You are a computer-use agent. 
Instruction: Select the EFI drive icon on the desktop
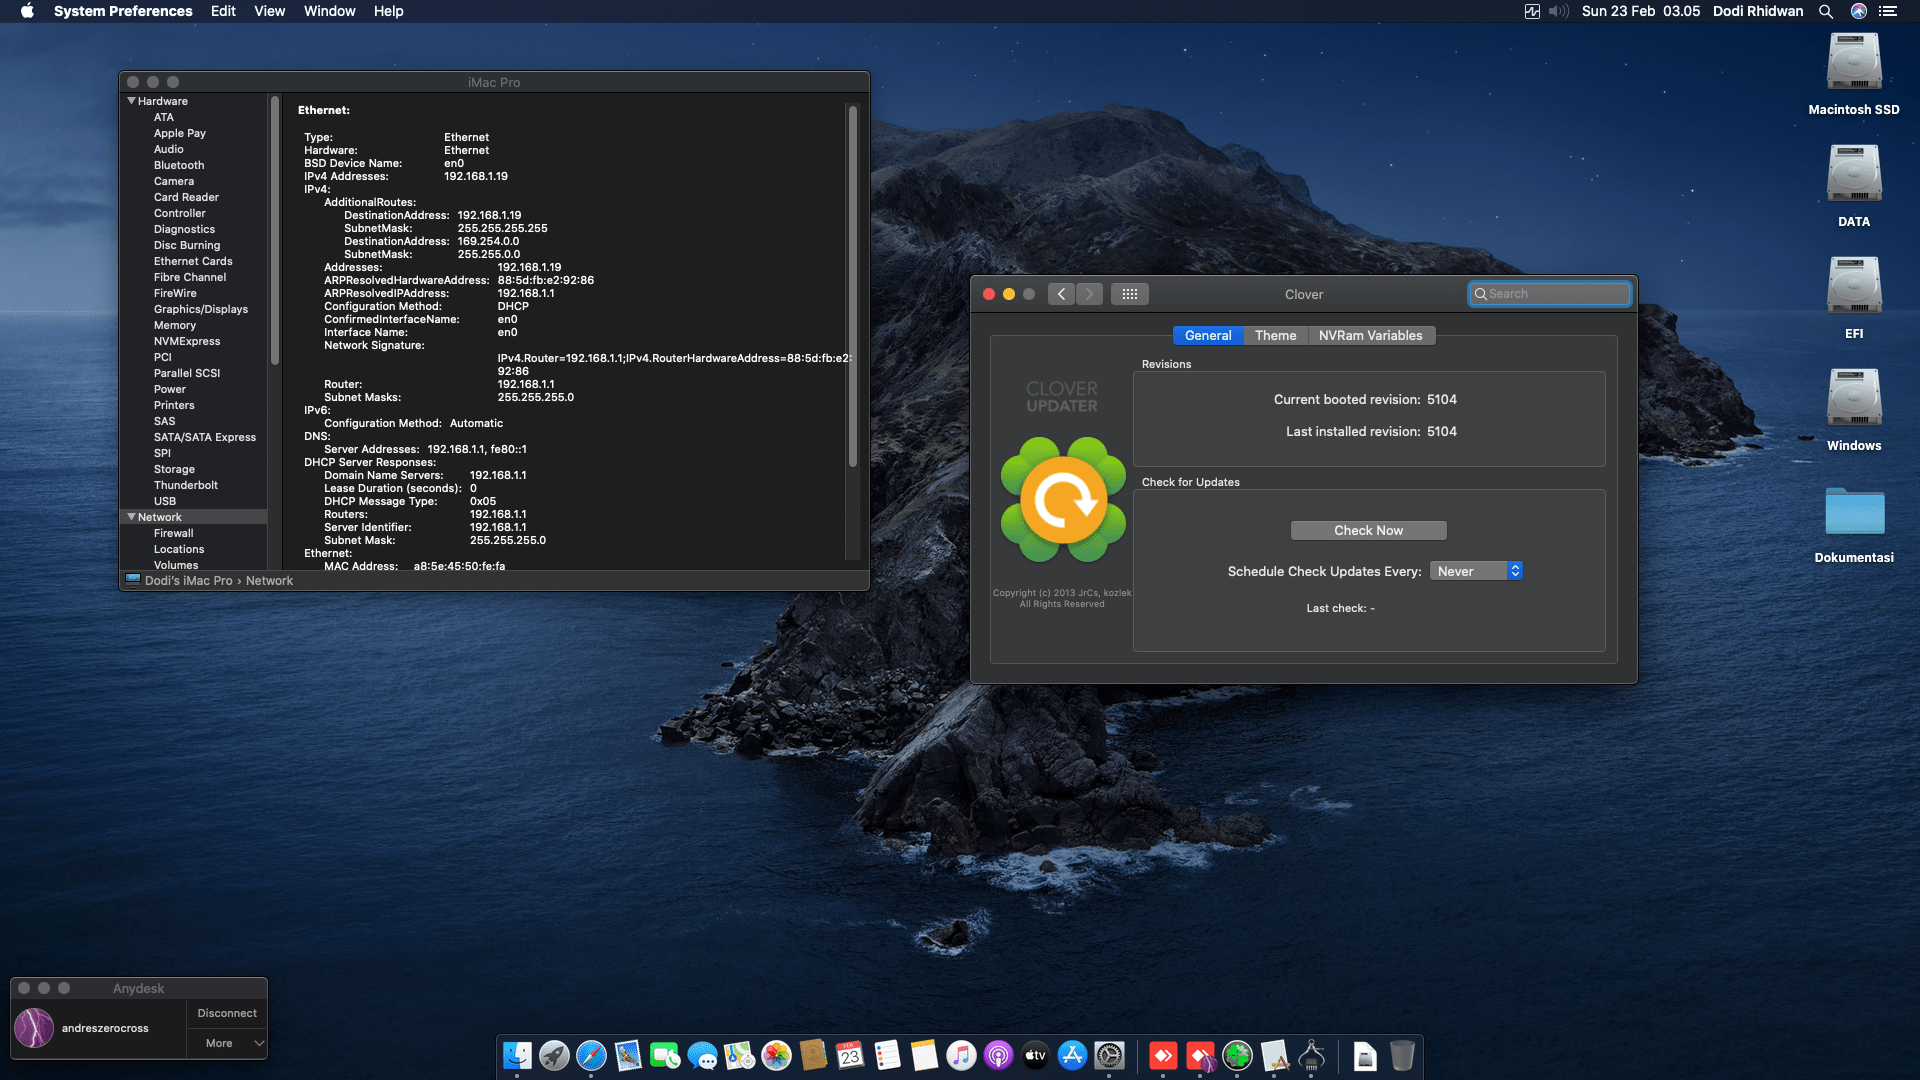(1854, 286)
